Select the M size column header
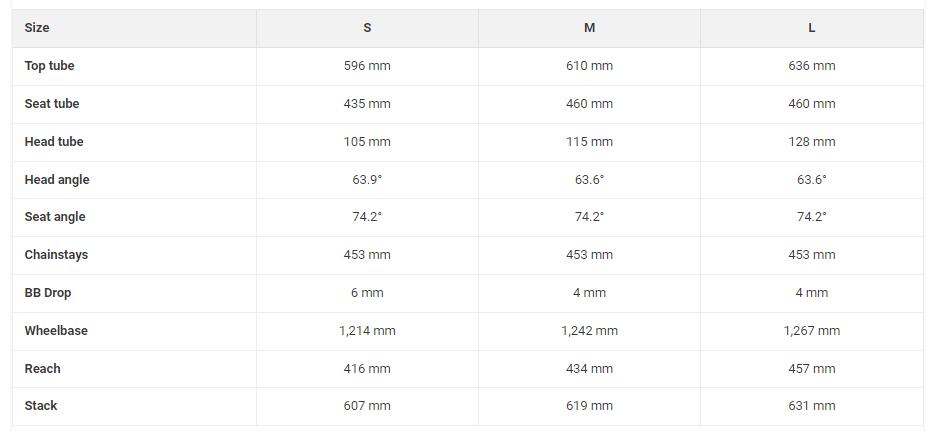This screenshot has width=940, height=432. pos(589,28)
